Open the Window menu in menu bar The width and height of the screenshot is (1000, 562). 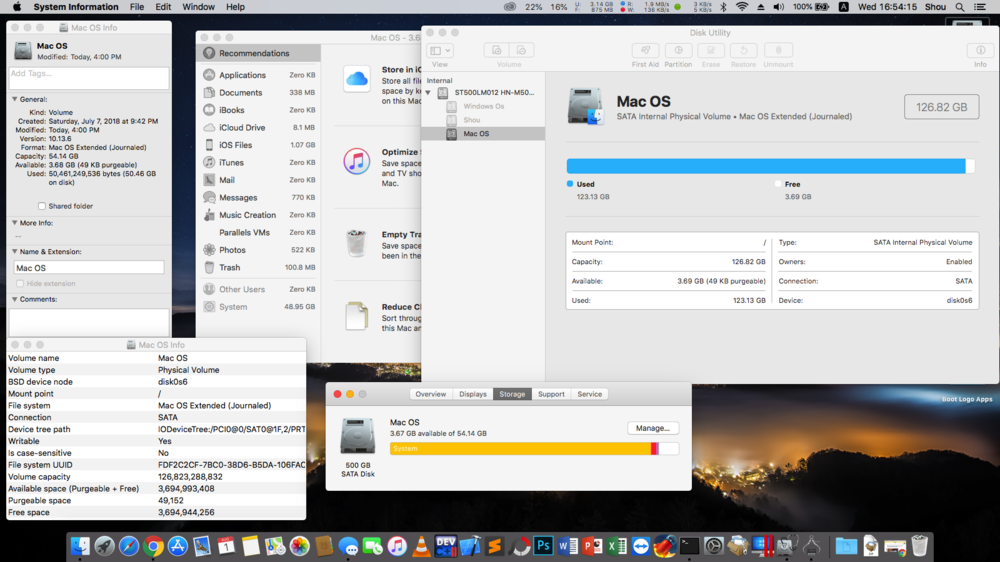tap(198, 7)
